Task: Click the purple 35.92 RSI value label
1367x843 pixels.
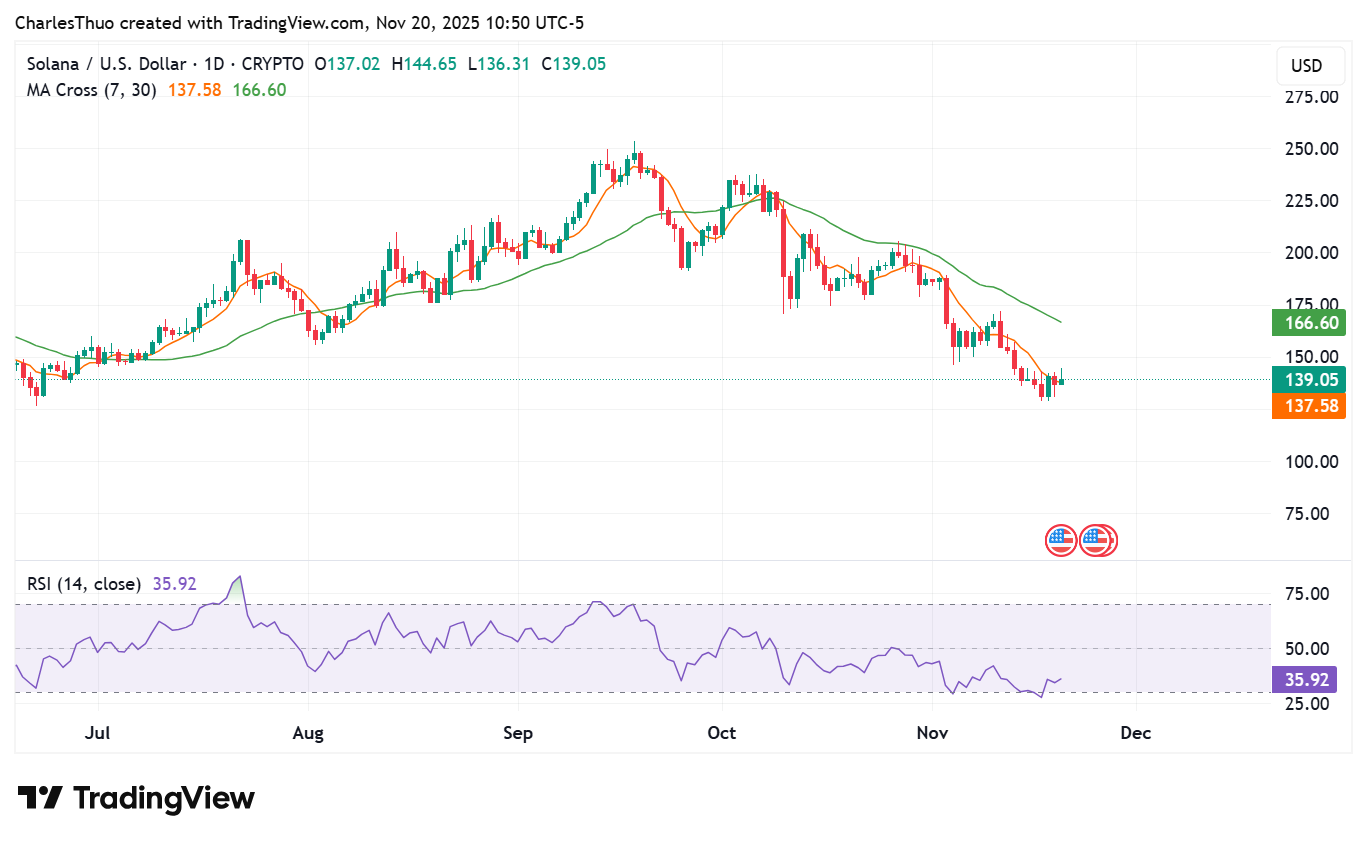Action: point(1307,680)
